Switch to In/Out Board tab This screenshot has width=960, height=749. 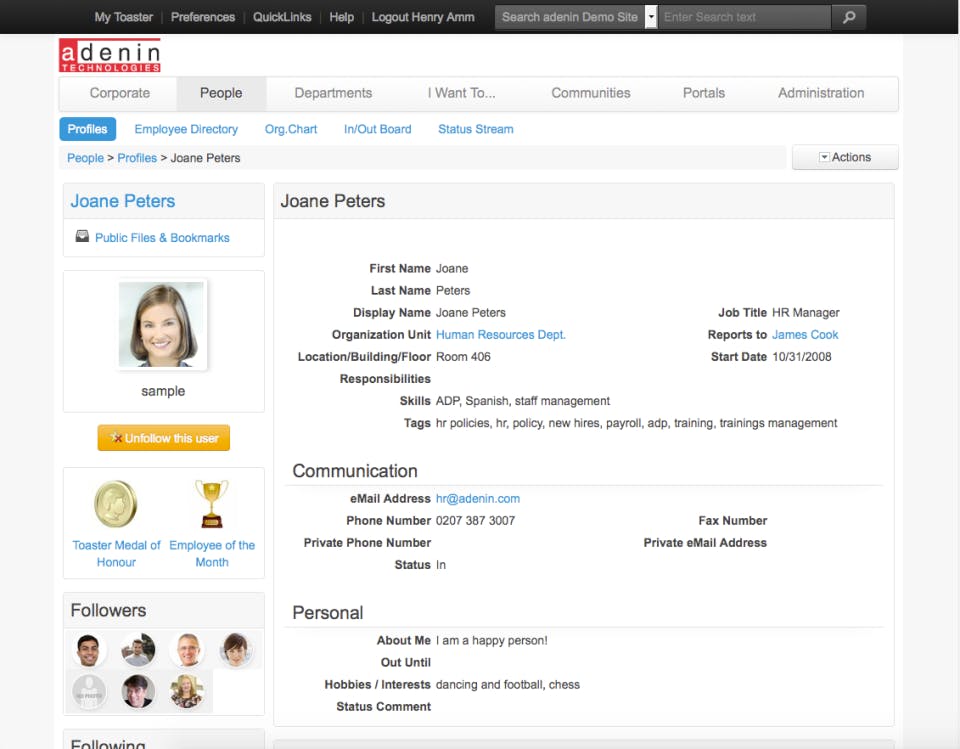point(377,129)
